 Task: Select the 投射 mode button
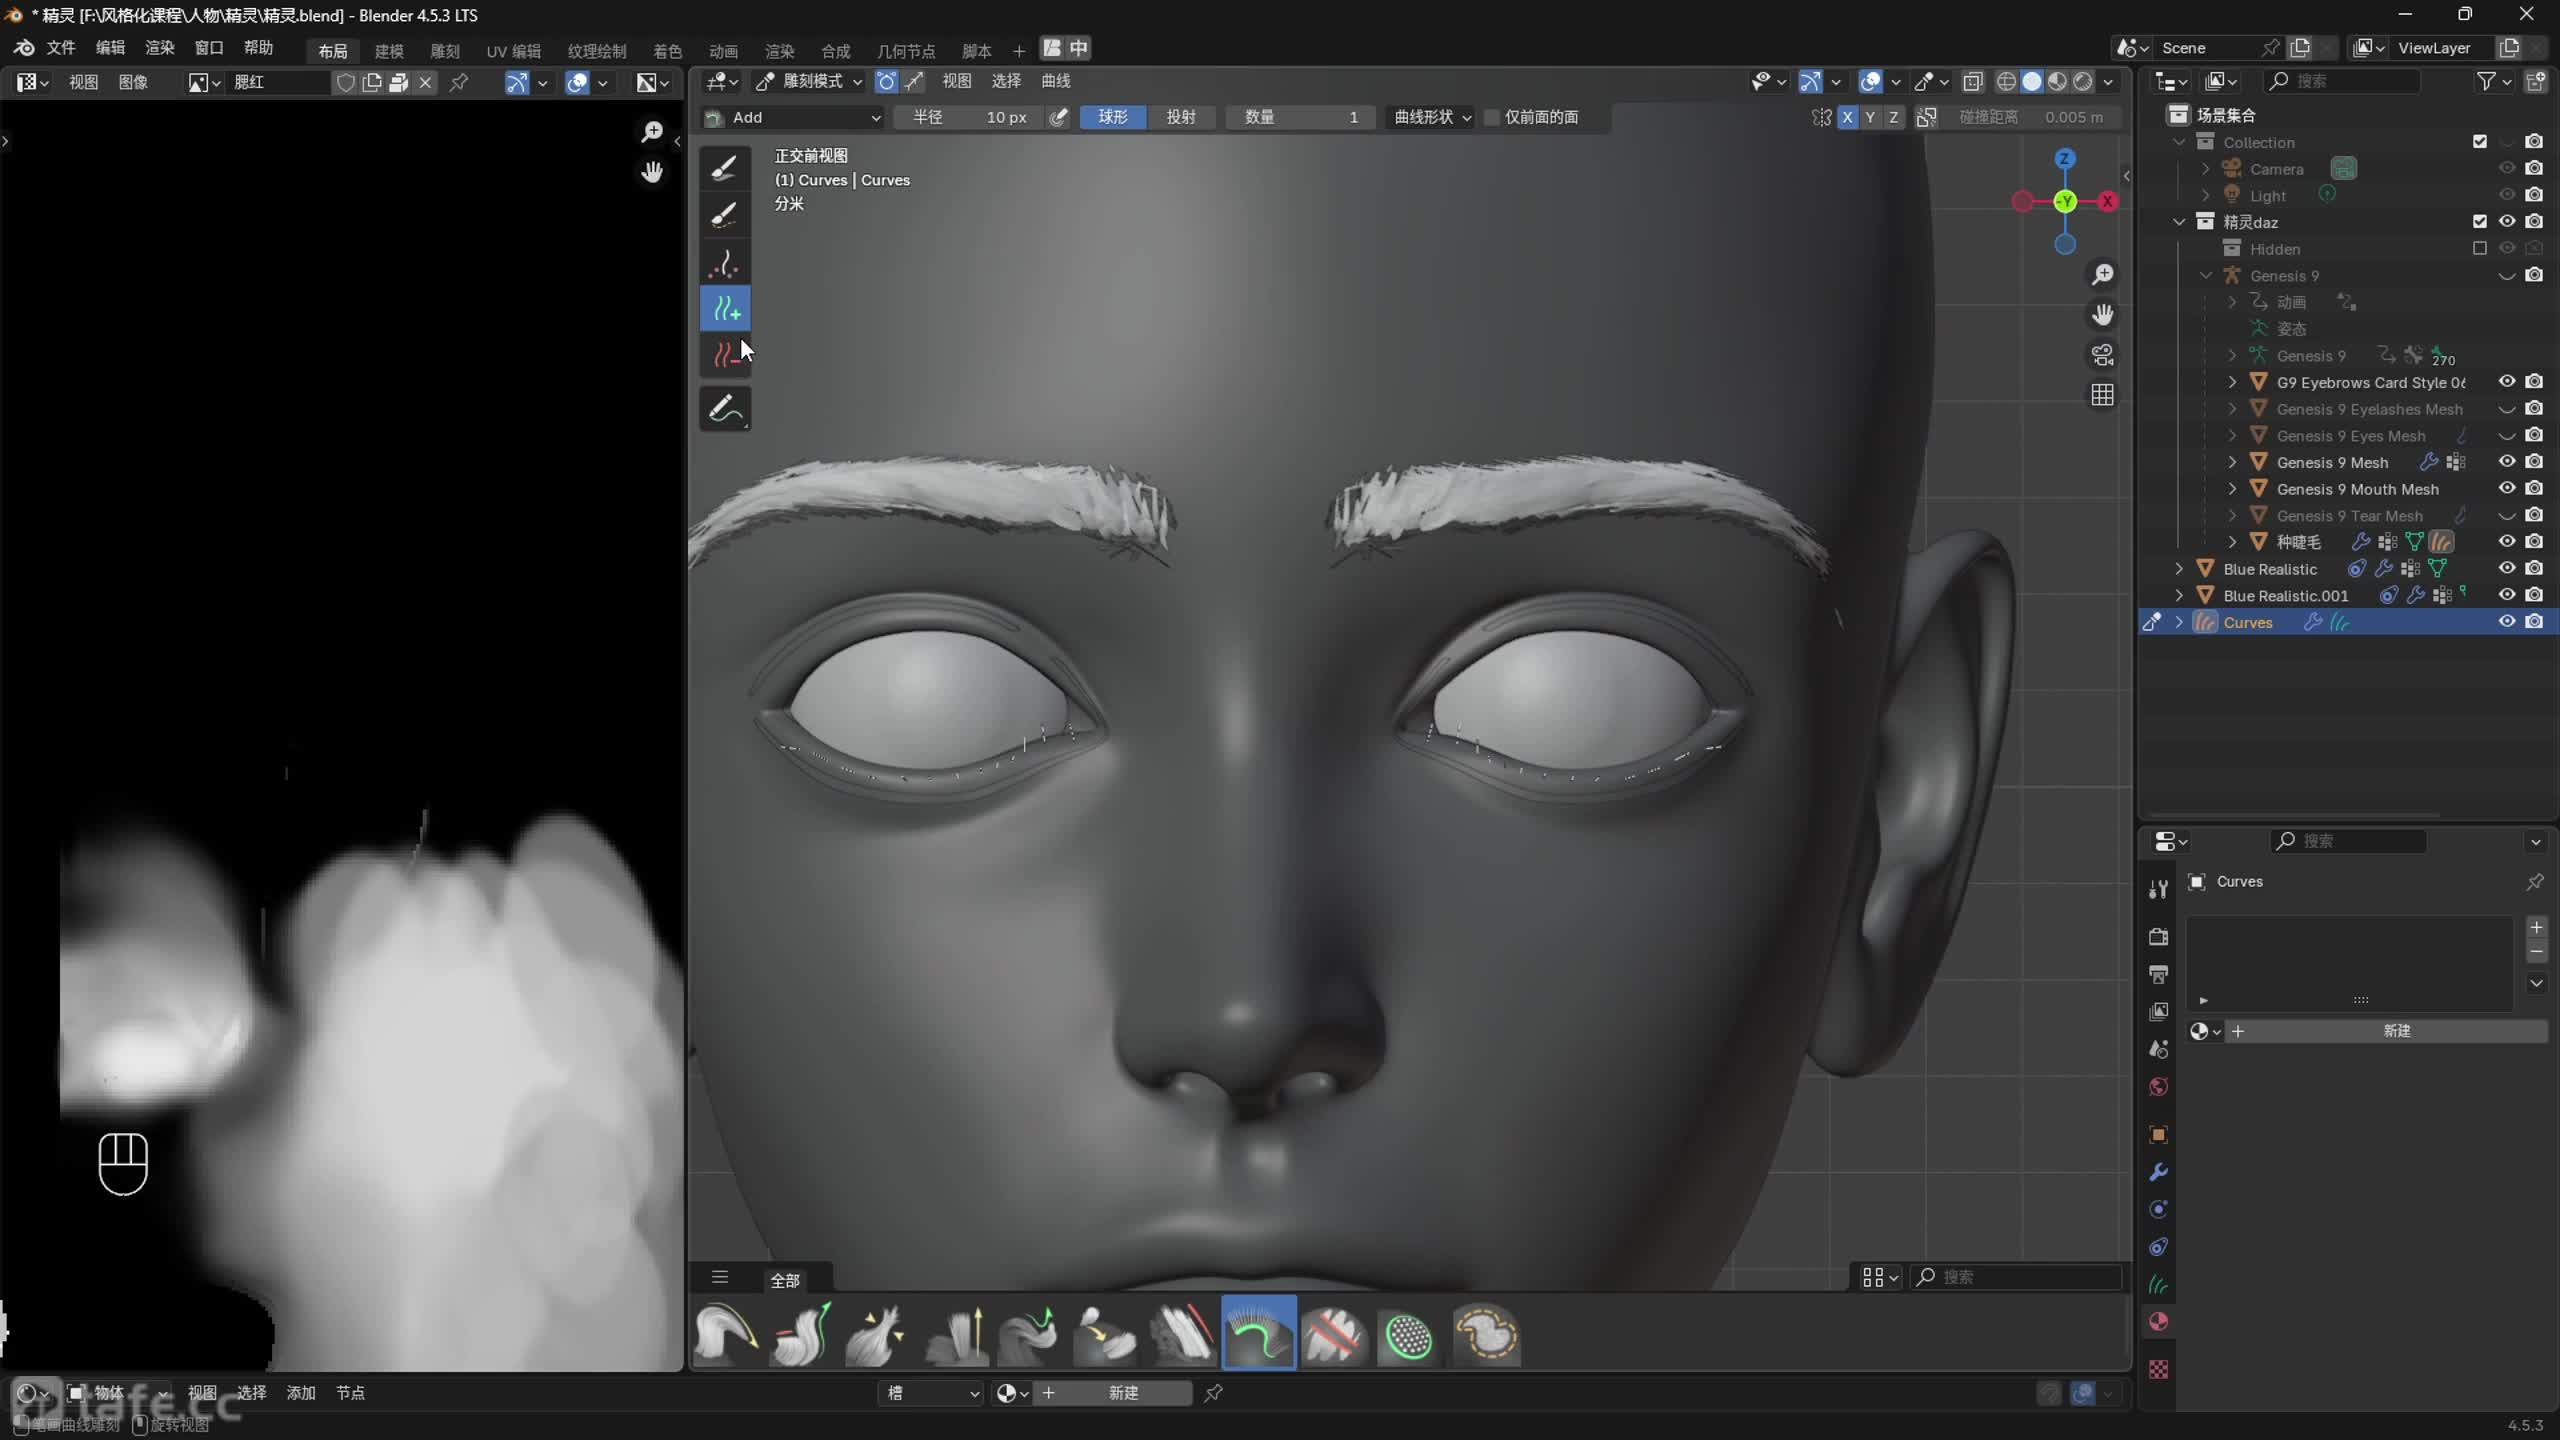[1180, 118]
